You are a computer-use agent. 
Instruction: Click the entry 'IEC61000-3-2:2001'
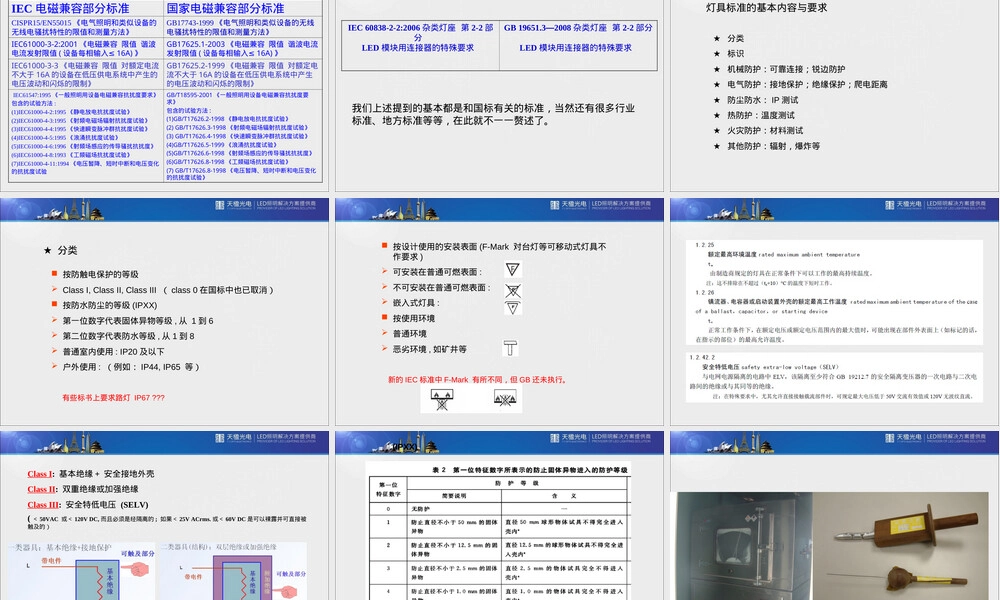click(x=84, y=48)
